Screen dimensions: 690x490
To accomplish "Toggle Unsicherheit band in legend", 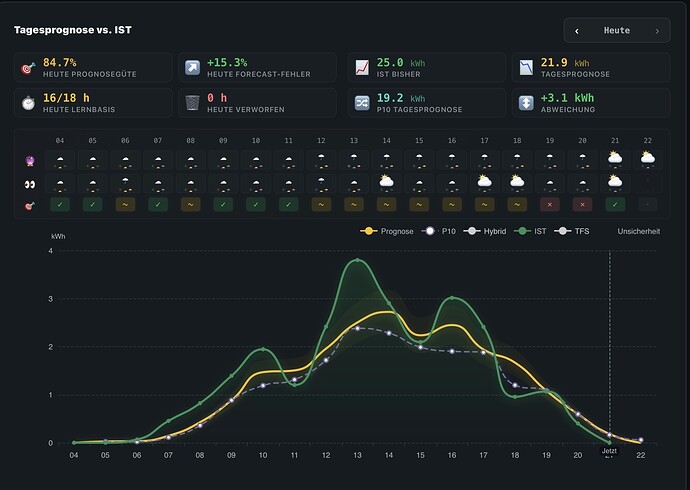I will coord(639,231).
